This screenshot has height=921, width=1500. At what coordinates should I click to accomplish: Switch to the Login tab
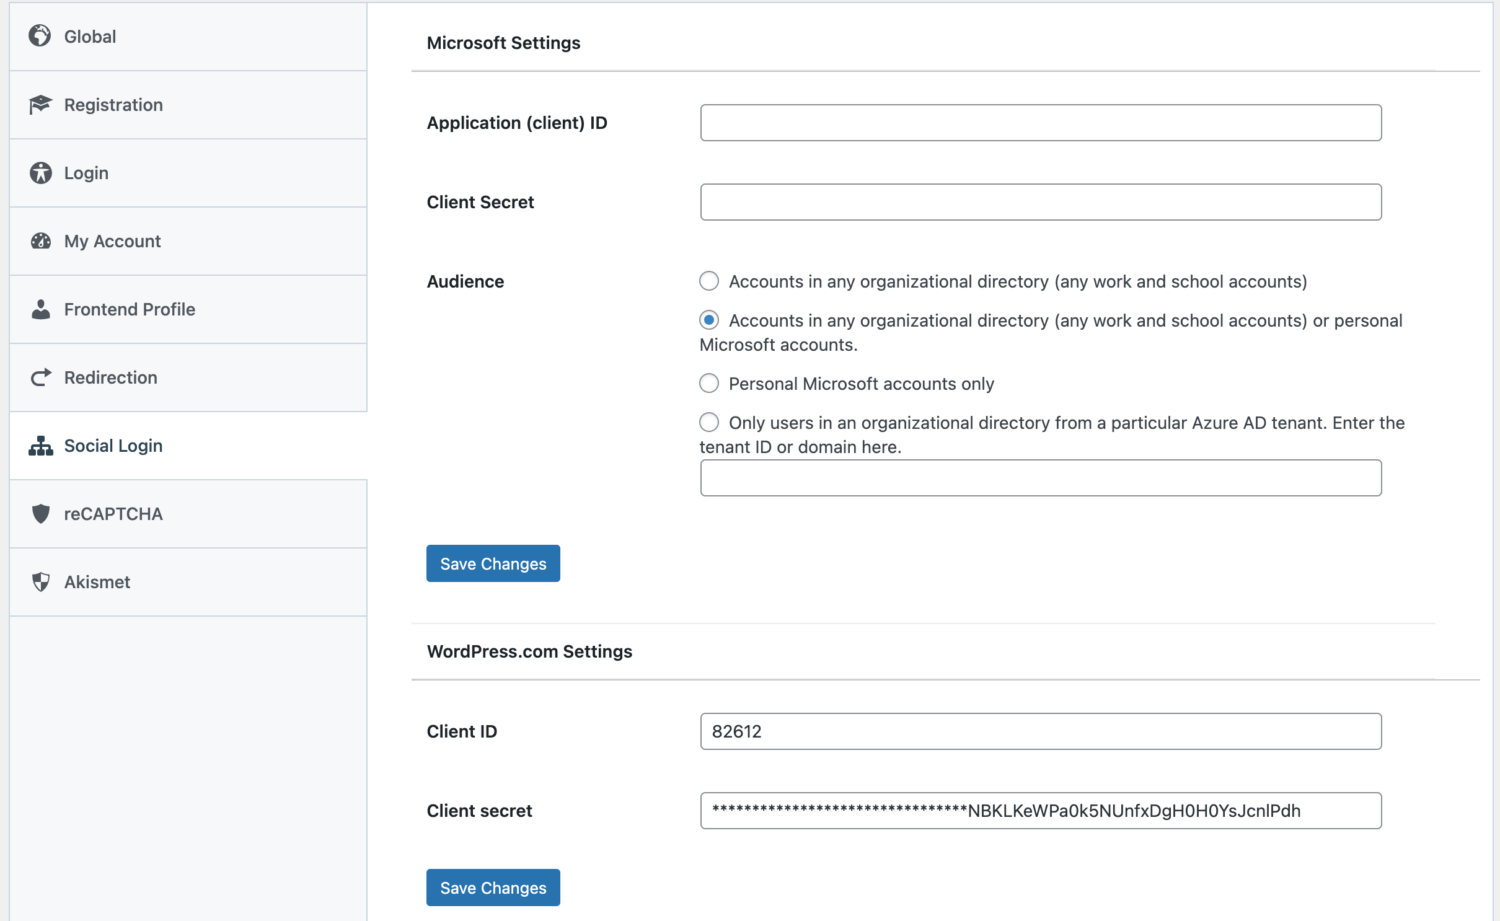point(188,173)
